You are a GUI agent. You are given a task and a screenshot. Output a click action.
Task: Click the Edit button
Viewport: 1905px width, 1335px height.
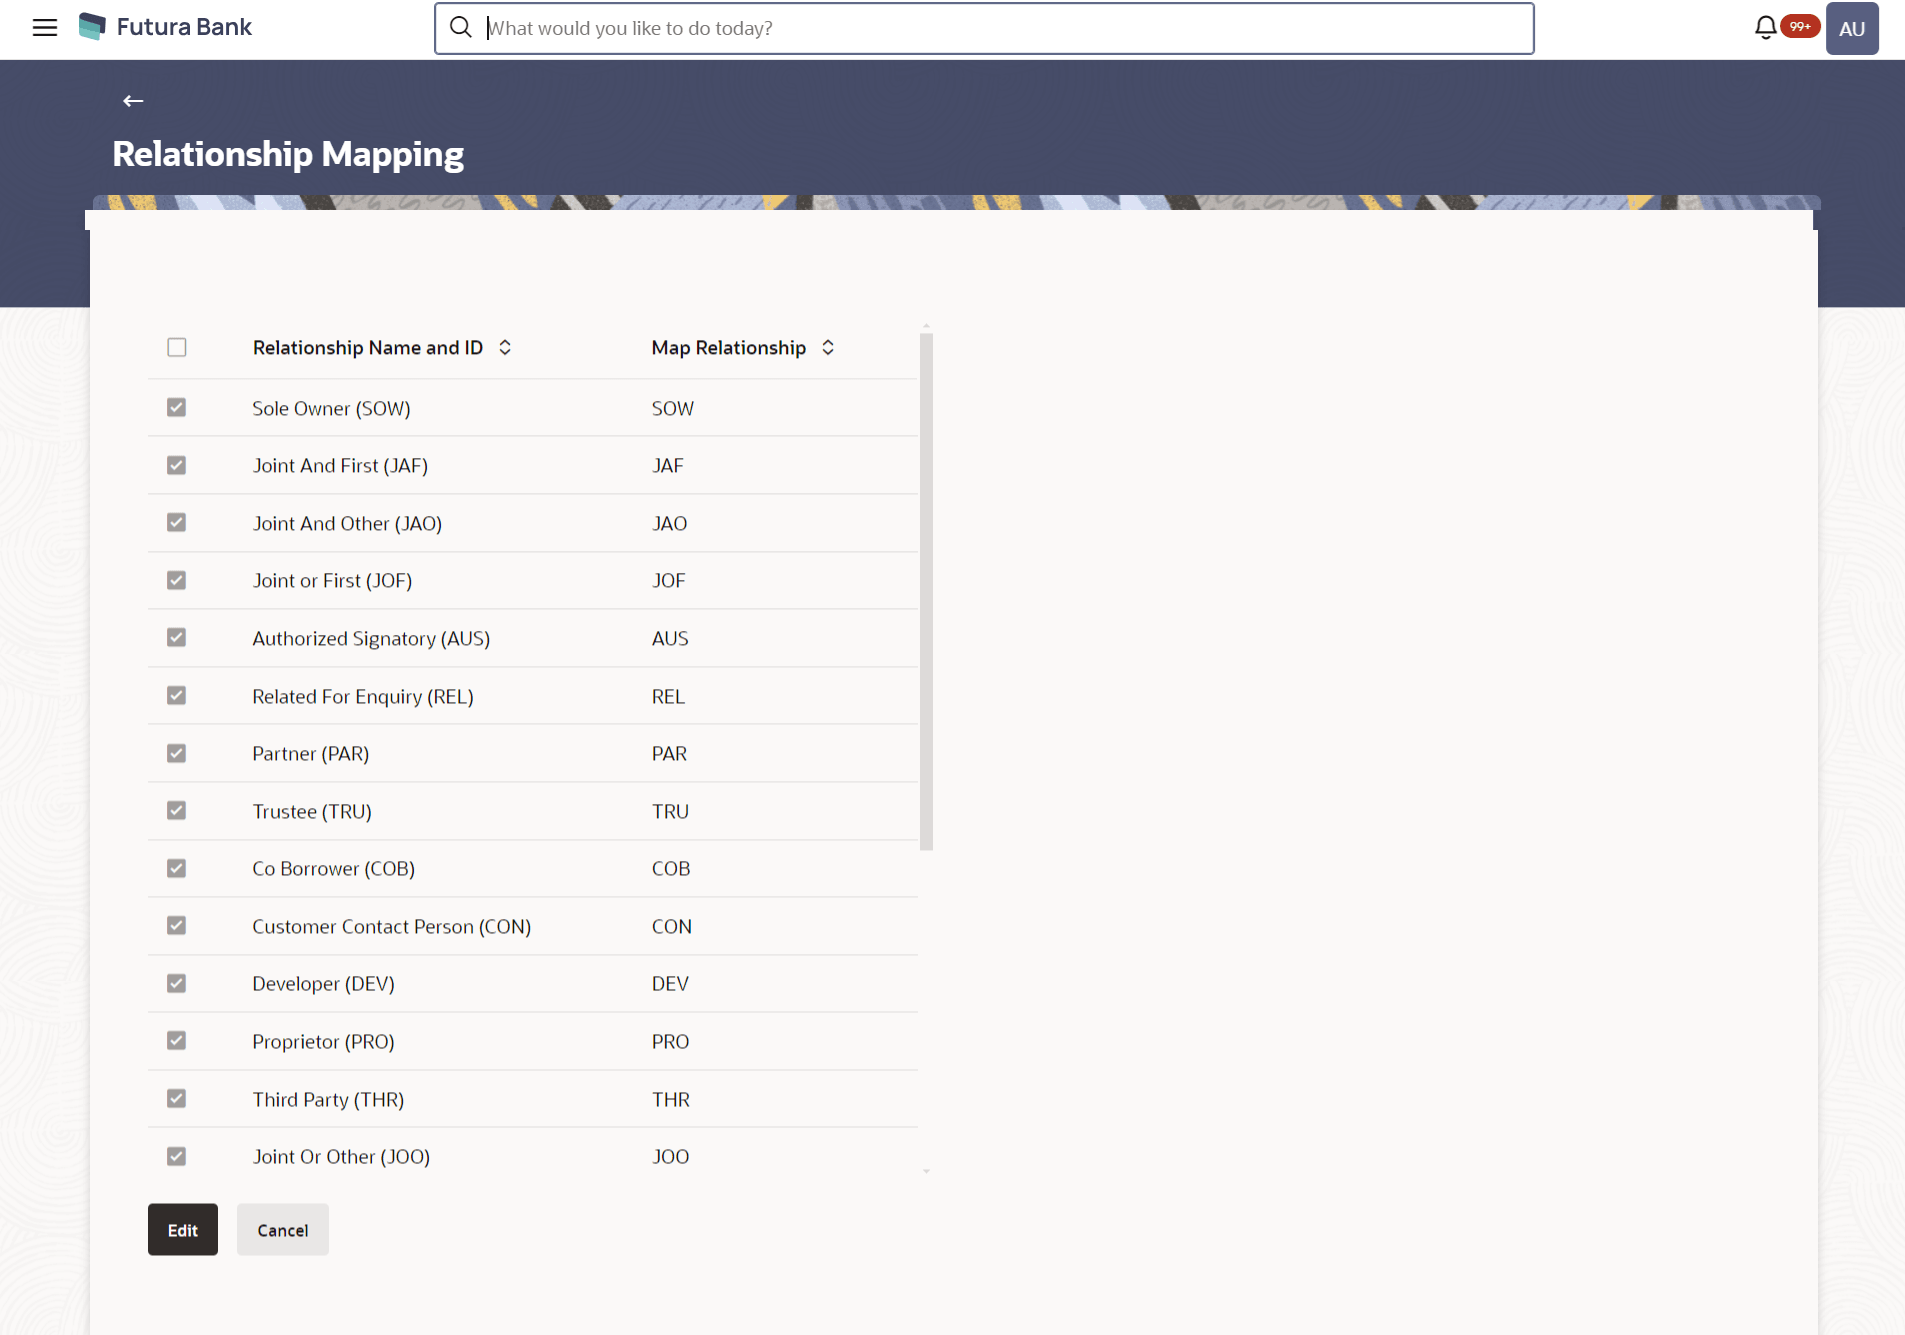183,1229
